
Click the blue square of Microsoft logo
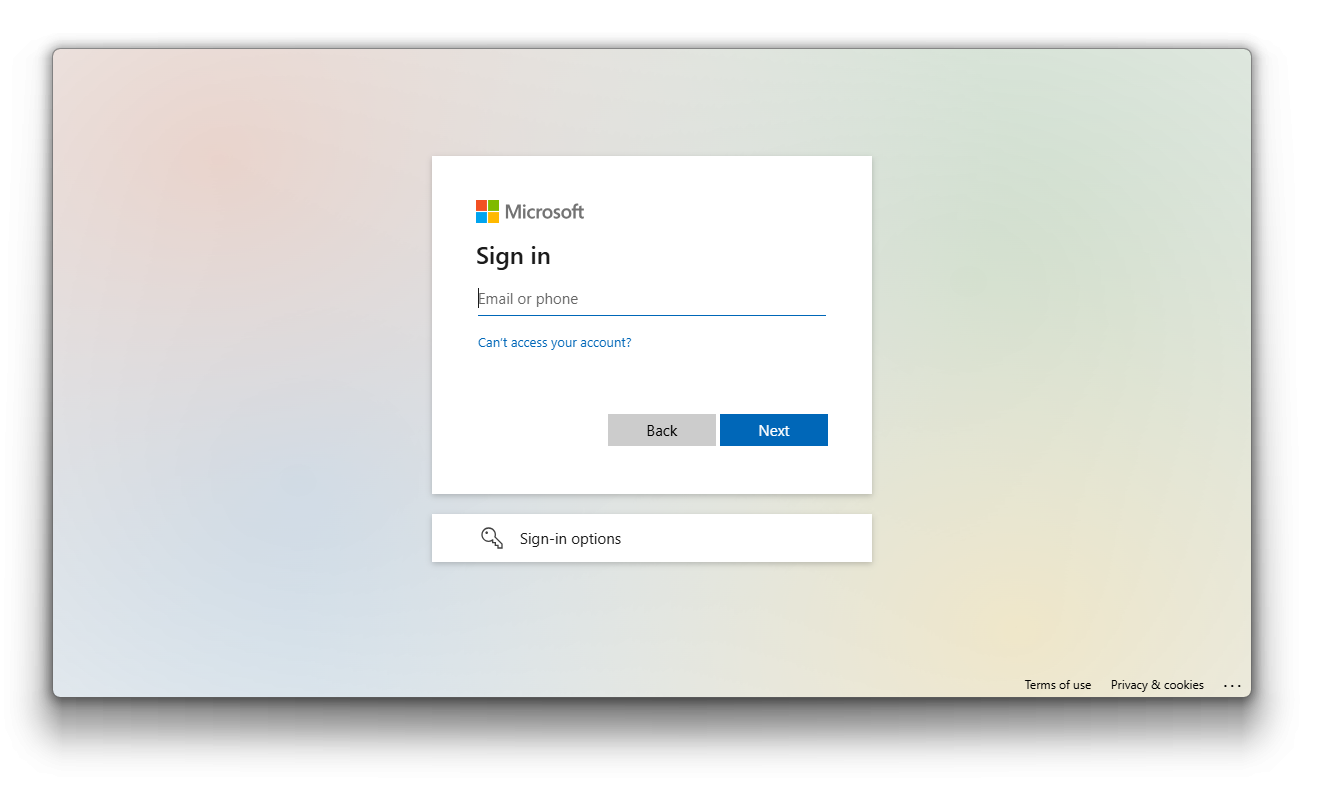481,217
